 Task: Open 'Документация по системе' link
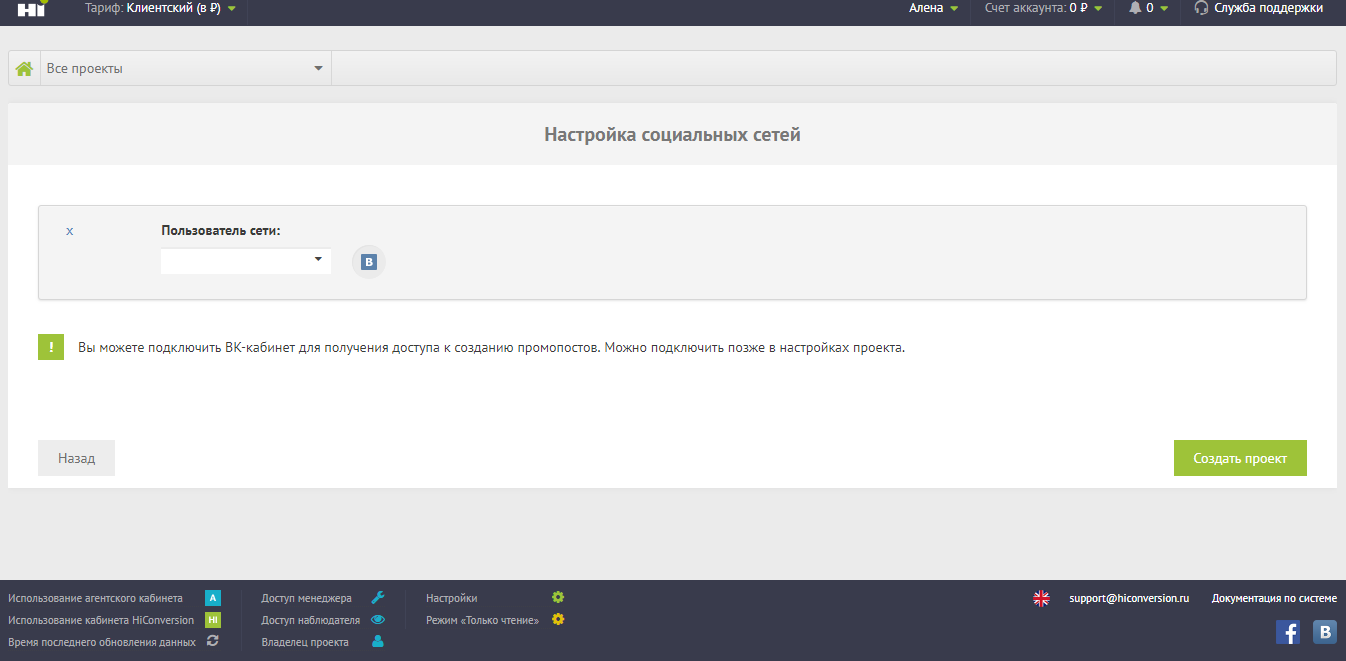tap(1274, 598)
